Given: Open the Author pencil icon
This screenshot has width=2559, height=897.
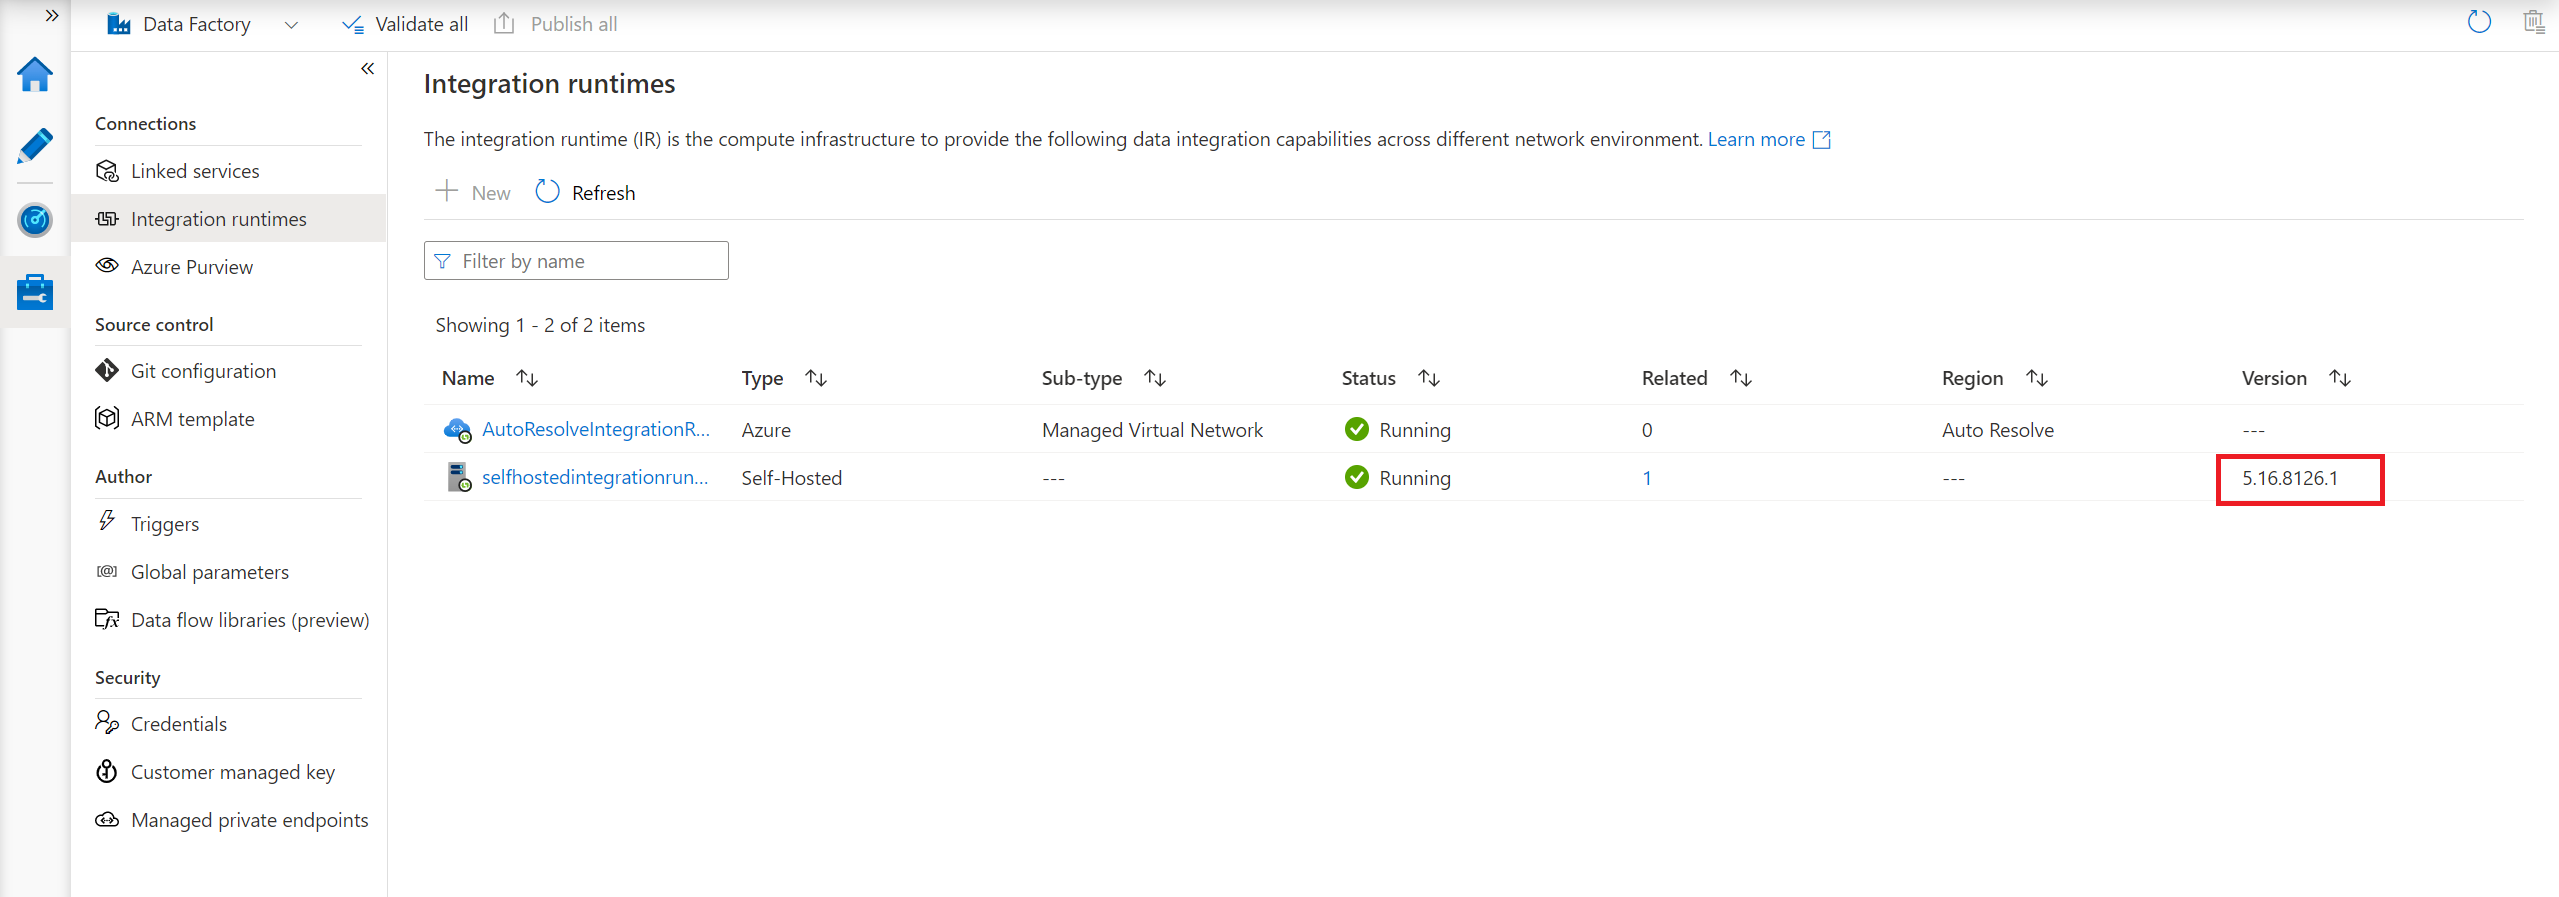Looking at the screenshot, I should coord(35,146).
